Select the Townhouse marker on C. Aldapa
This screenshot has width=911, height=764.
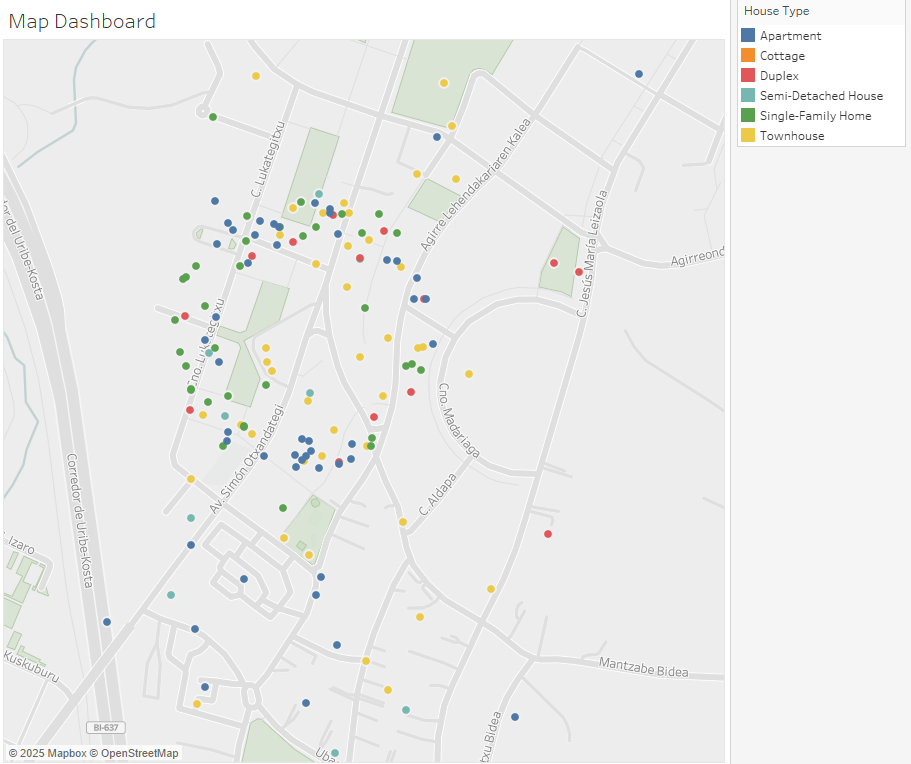(403, 522)
